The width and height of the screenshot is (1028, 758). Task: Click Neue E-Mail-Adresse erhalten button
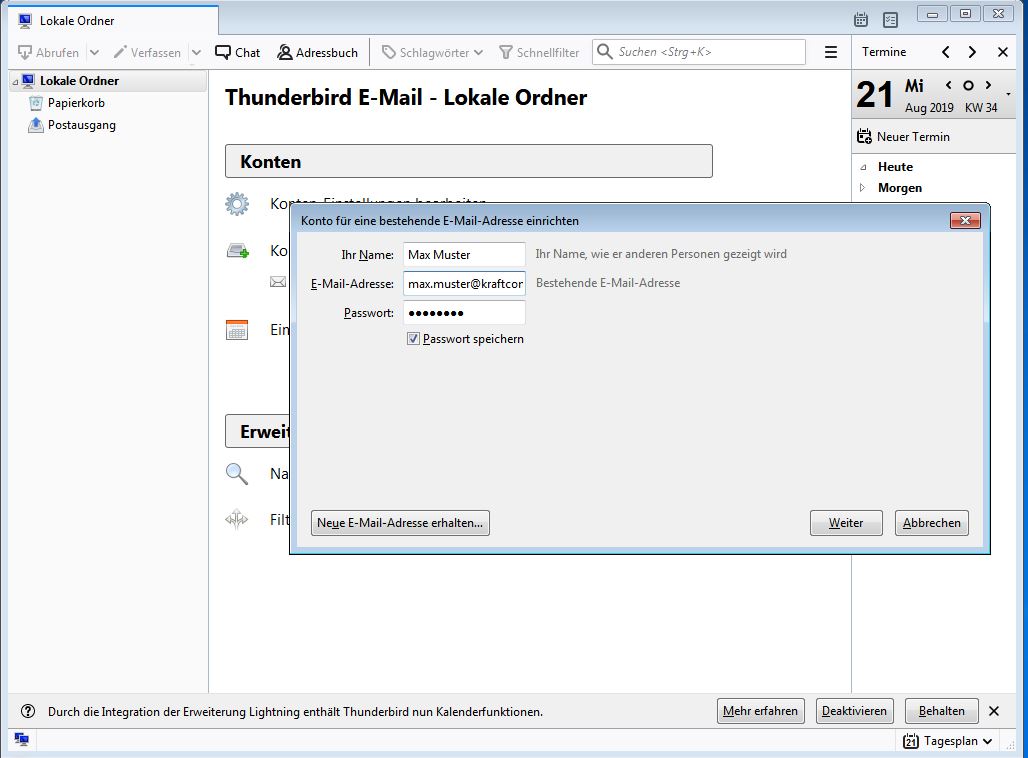coord(400,523)
